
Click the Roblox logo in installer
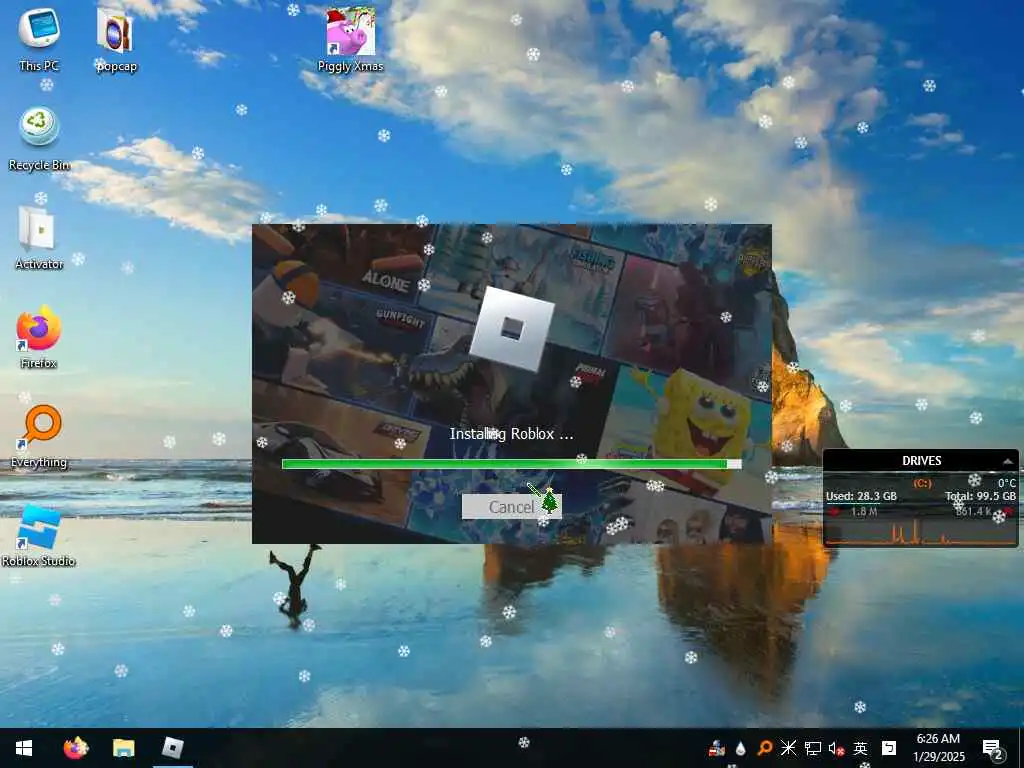[511, 328]
